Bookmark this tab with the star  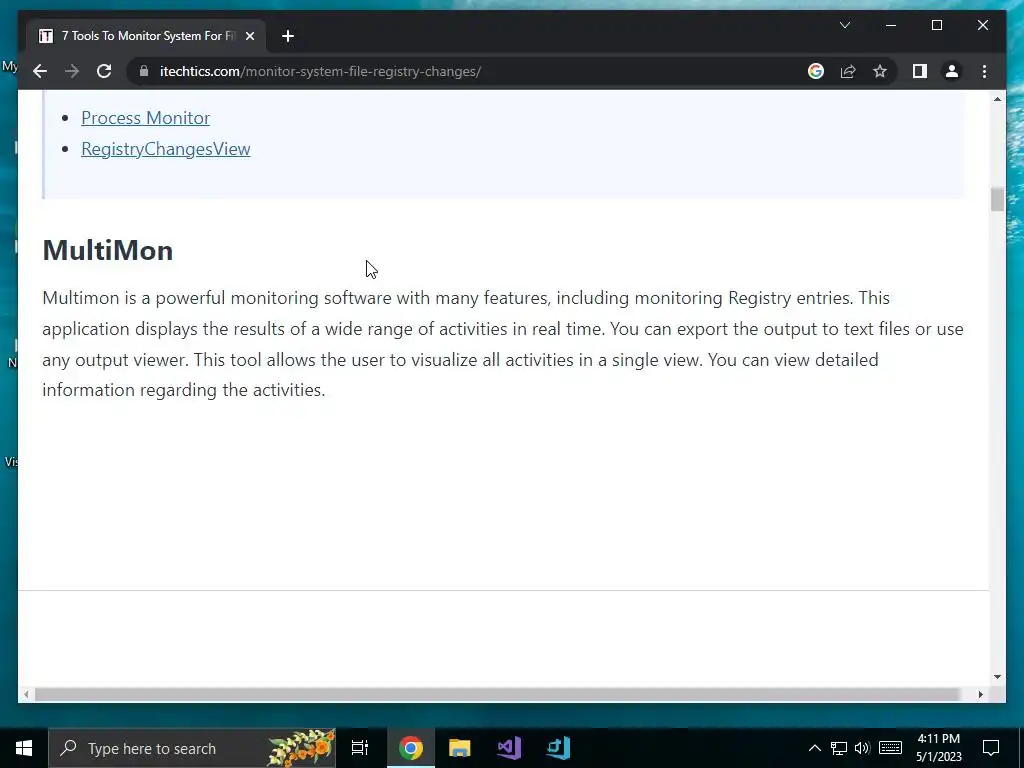[x=880, y=71]
